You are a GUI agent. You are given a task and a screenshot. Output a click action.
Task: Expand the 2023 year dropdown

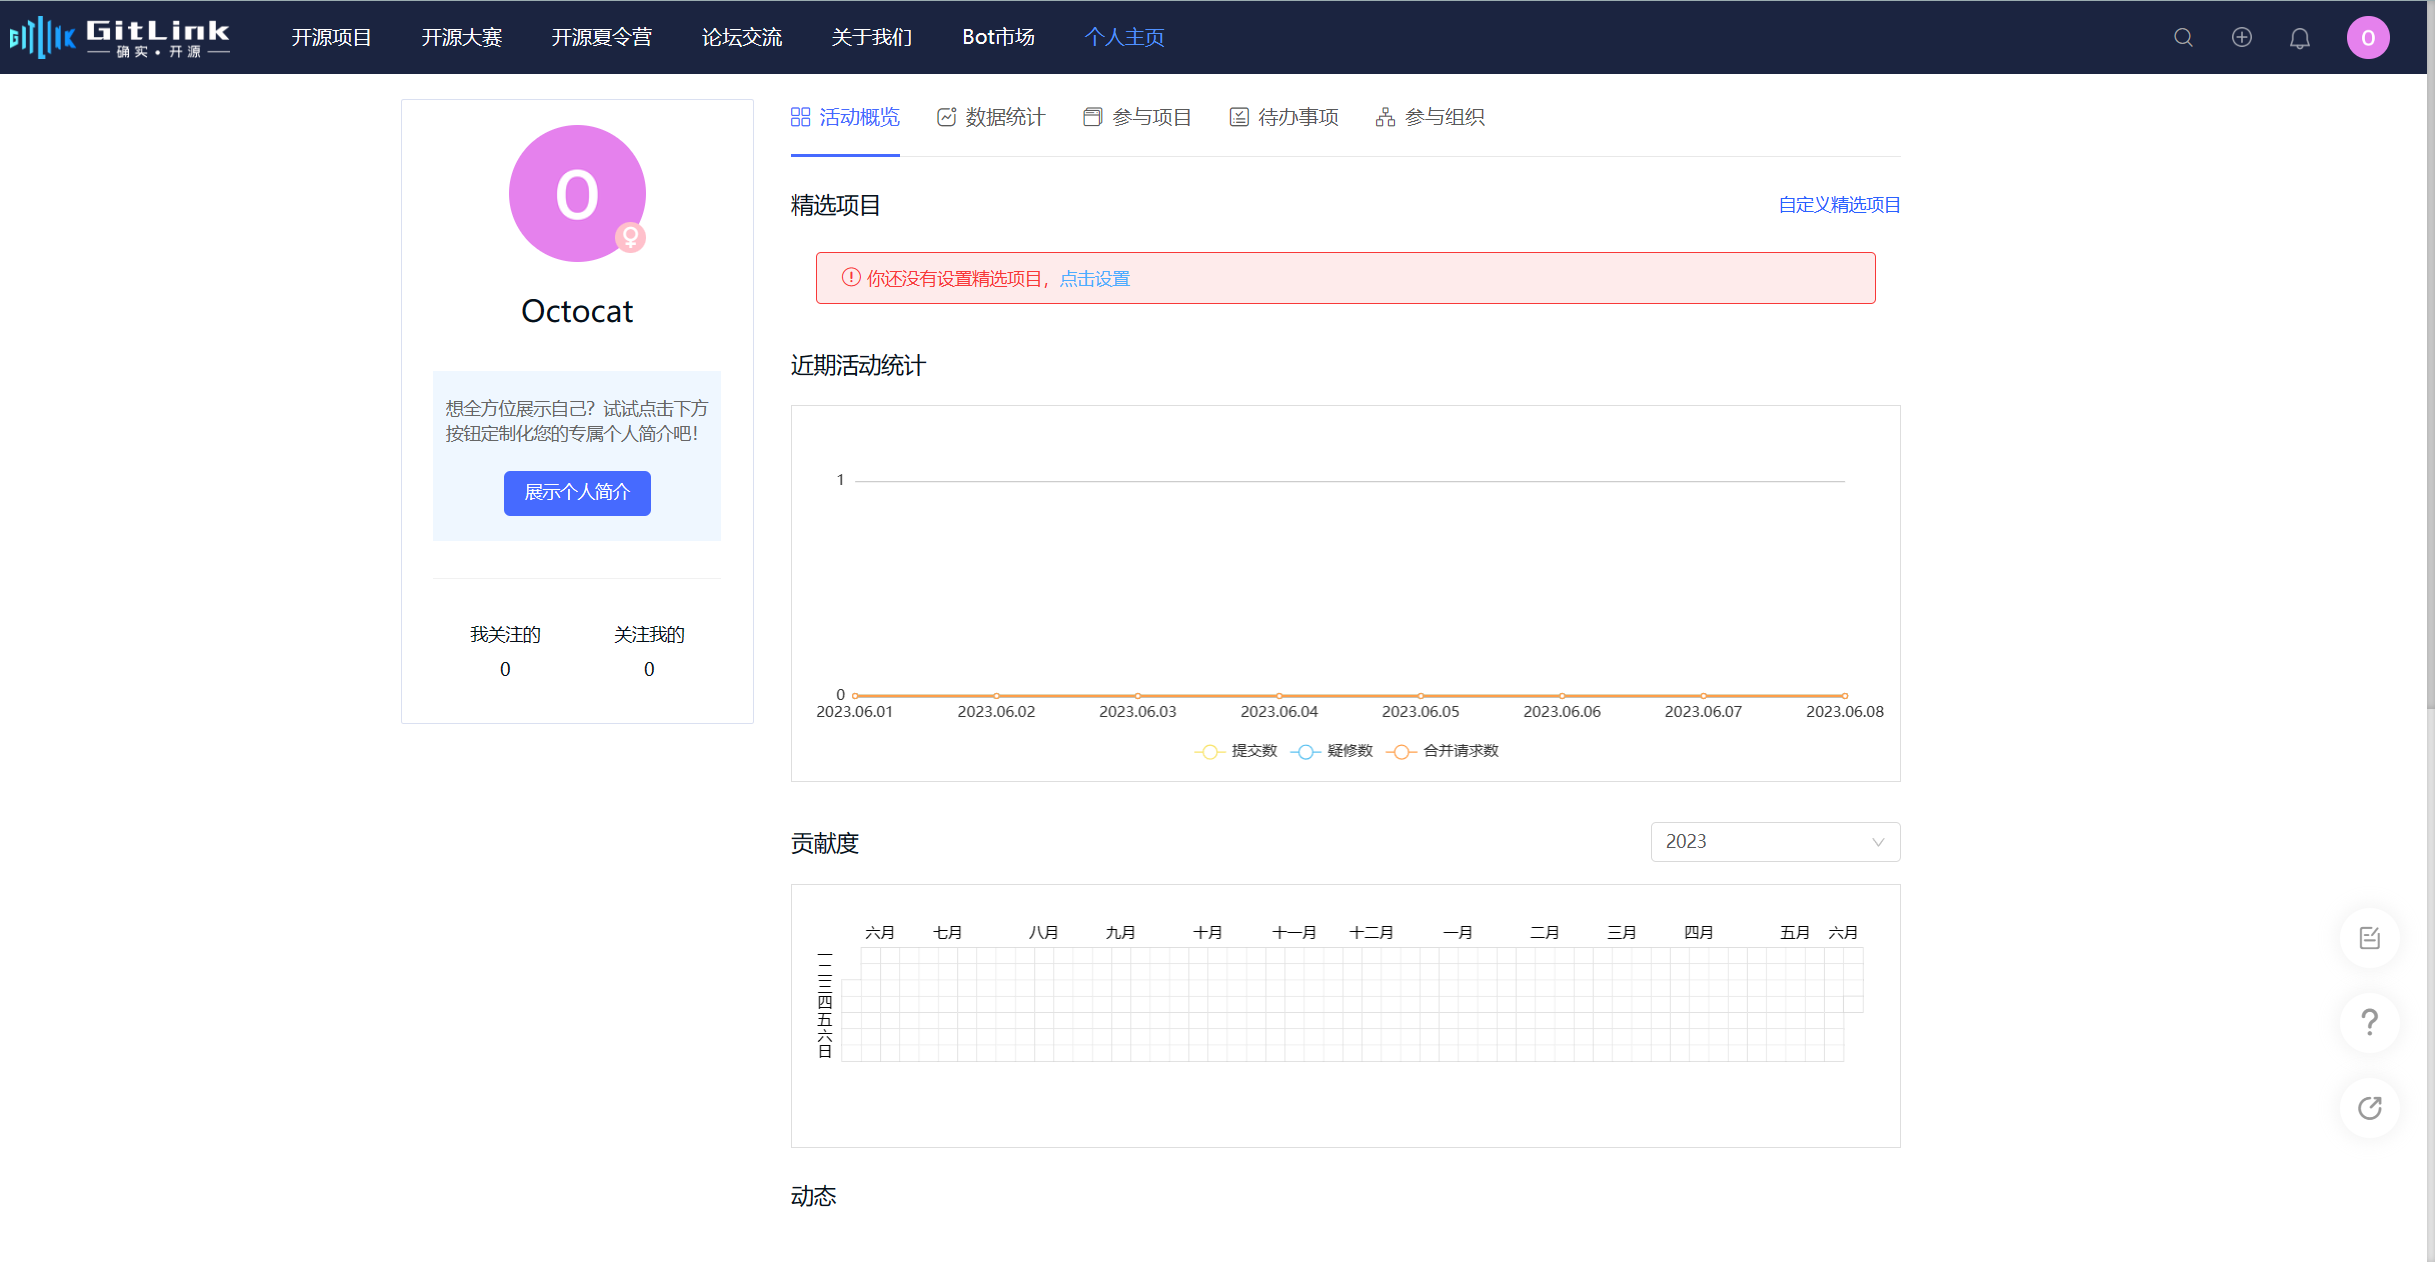[x=1775, y=842]
